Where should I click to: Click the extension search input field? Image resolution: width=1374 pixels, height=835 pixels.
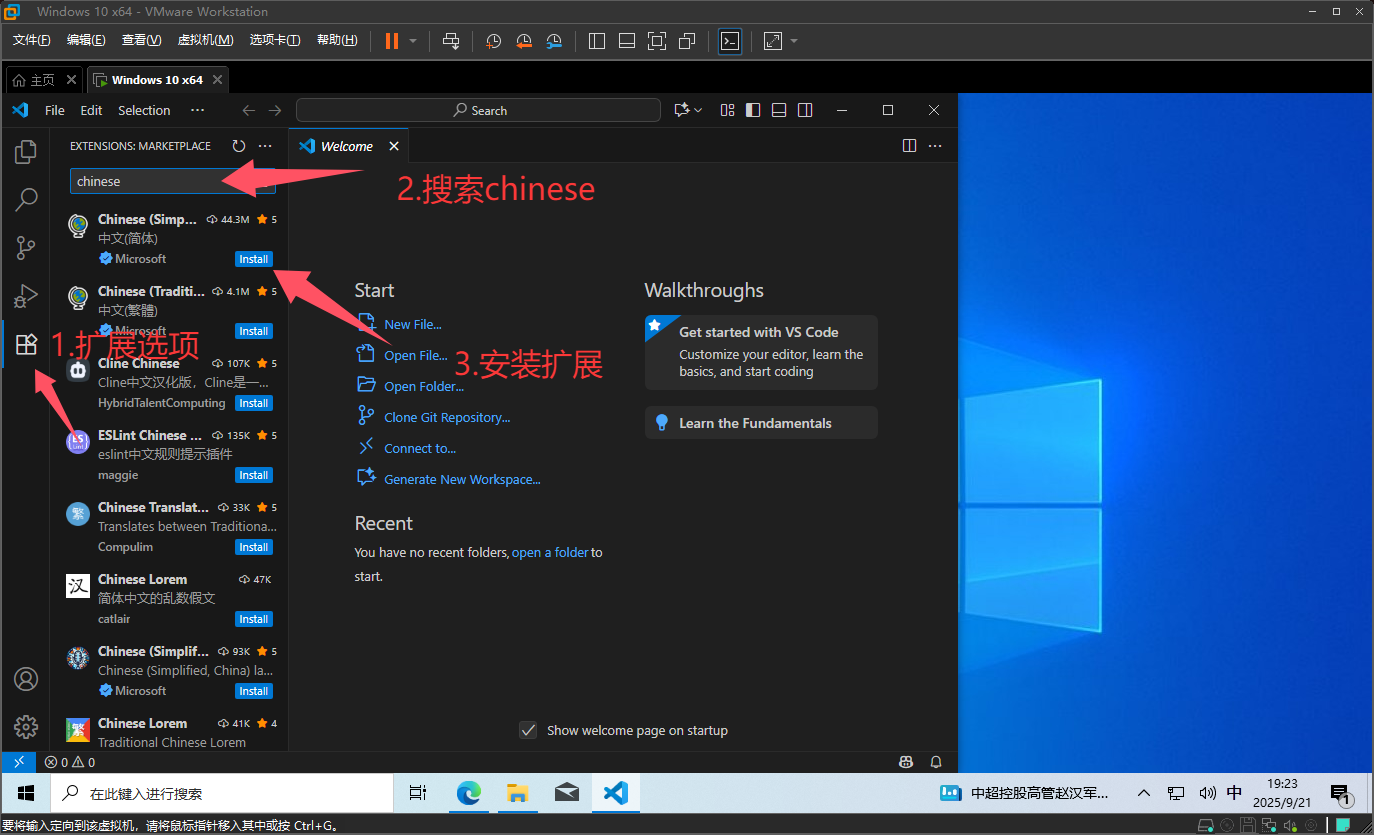[x=160, y=181]
